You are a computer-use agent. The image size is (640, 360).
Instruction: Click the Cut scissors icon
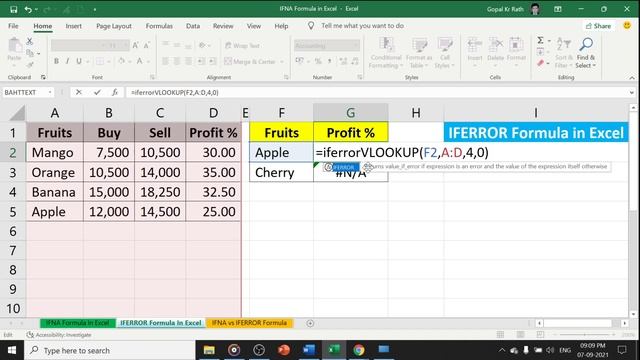pyautogui.click(x=29, y=41)
